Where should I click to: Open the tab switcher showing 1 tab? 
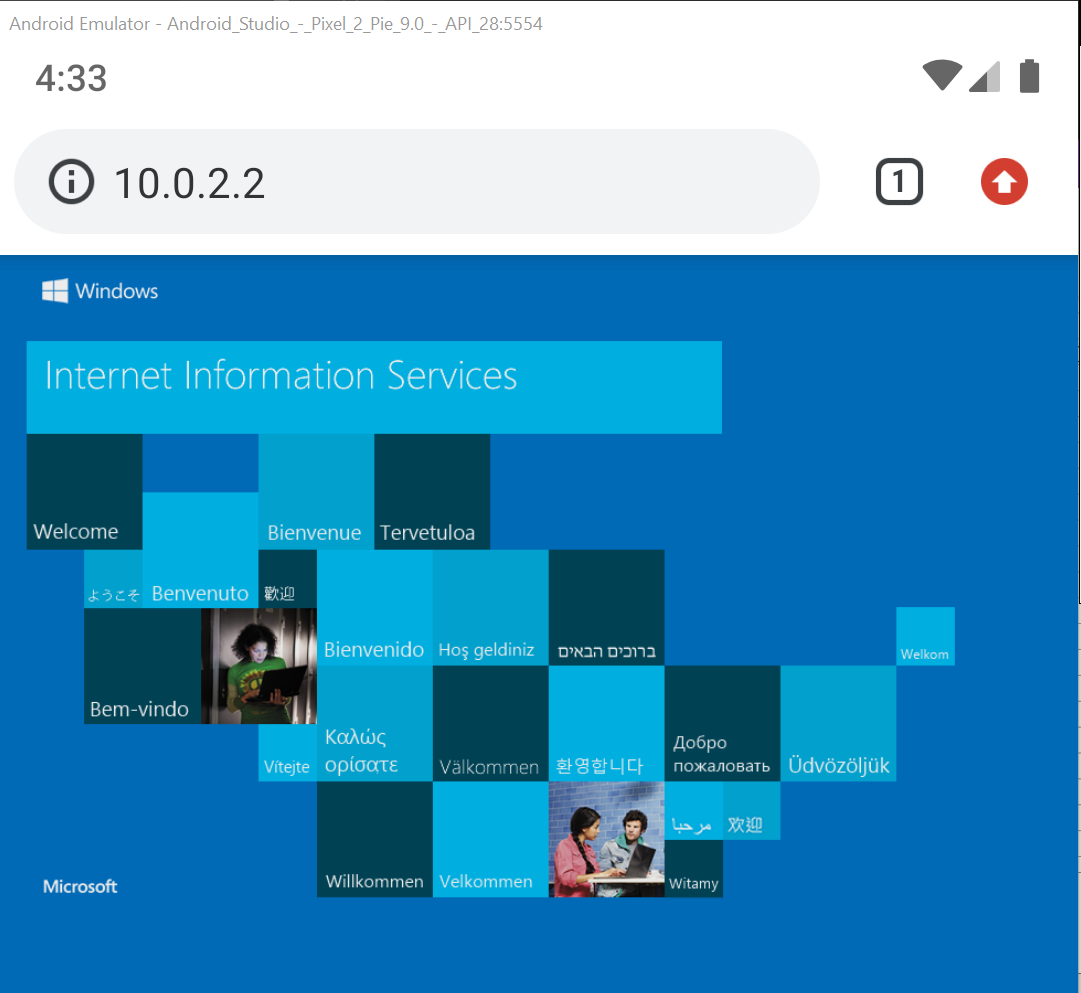coord(899,182)
